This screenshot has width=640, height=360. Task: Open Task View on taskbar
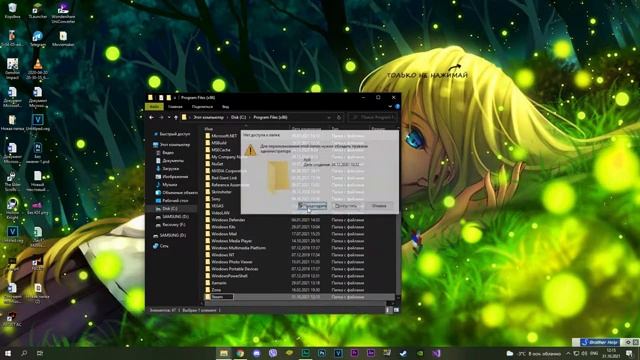pos(40,353)
